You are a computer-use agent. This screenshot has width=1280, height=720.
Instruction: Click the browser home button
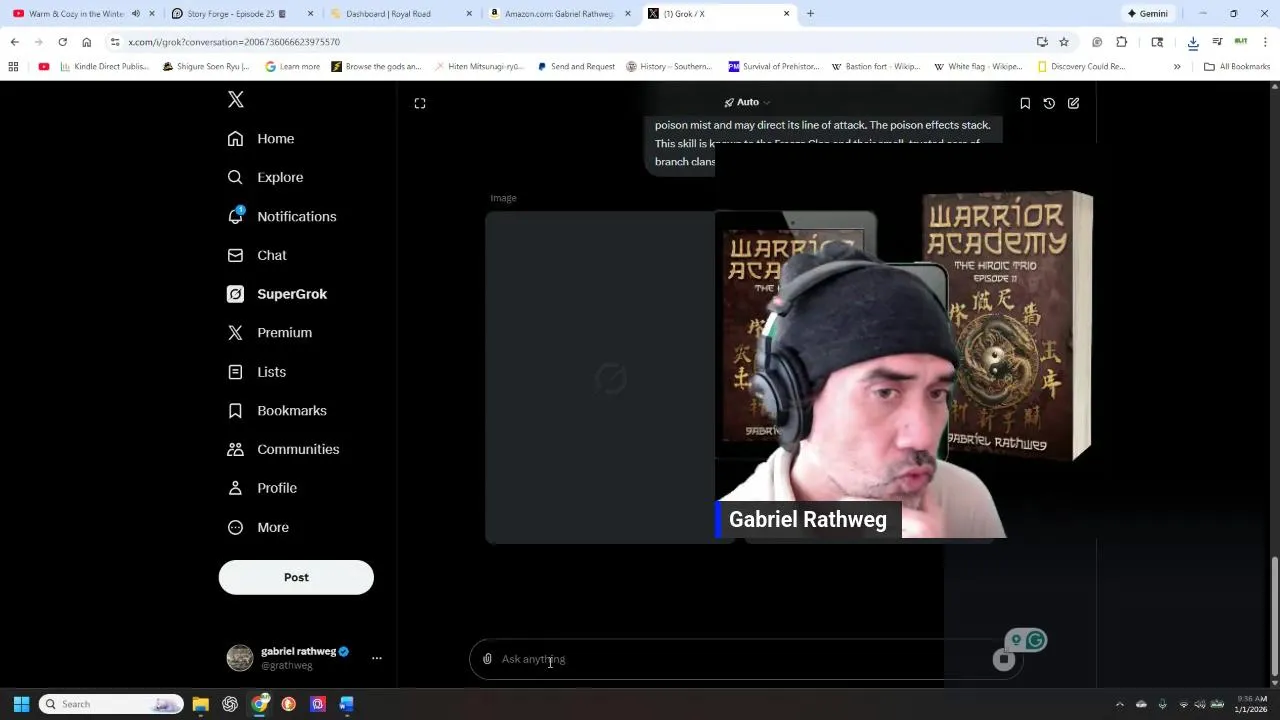pos(87,42)
